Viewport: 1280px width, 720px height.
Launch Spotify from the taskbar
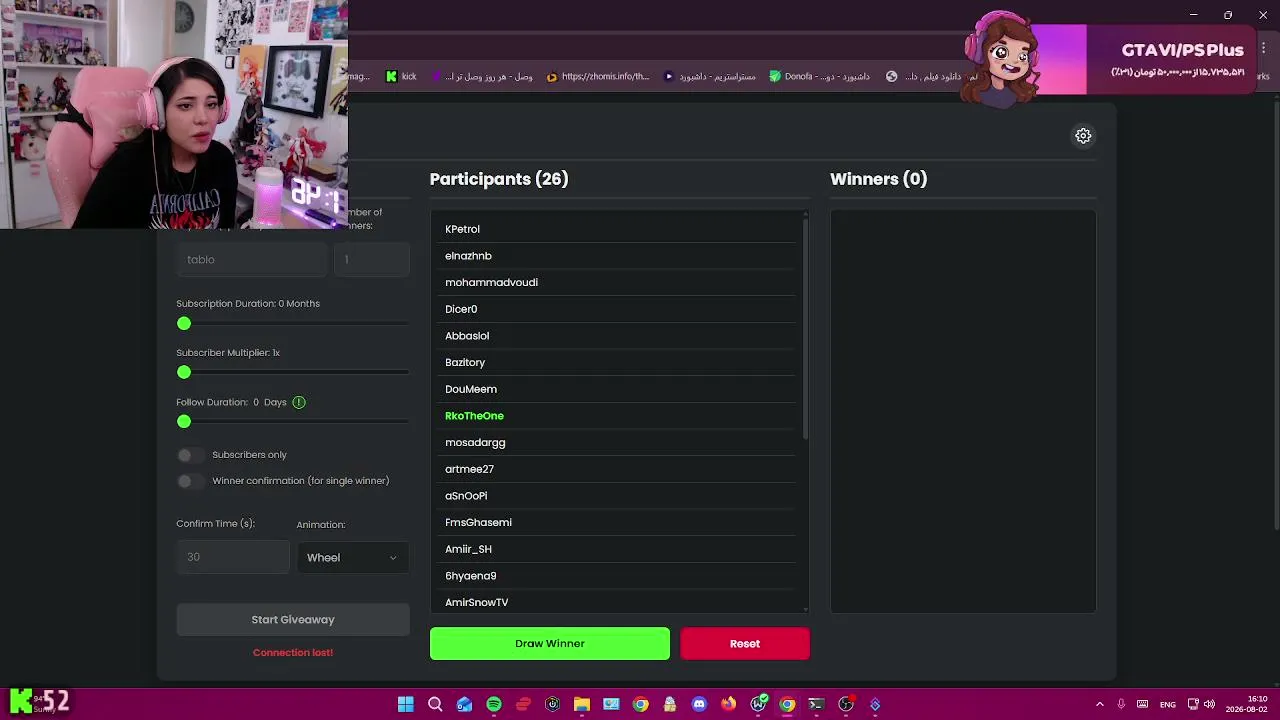point(494,704)
